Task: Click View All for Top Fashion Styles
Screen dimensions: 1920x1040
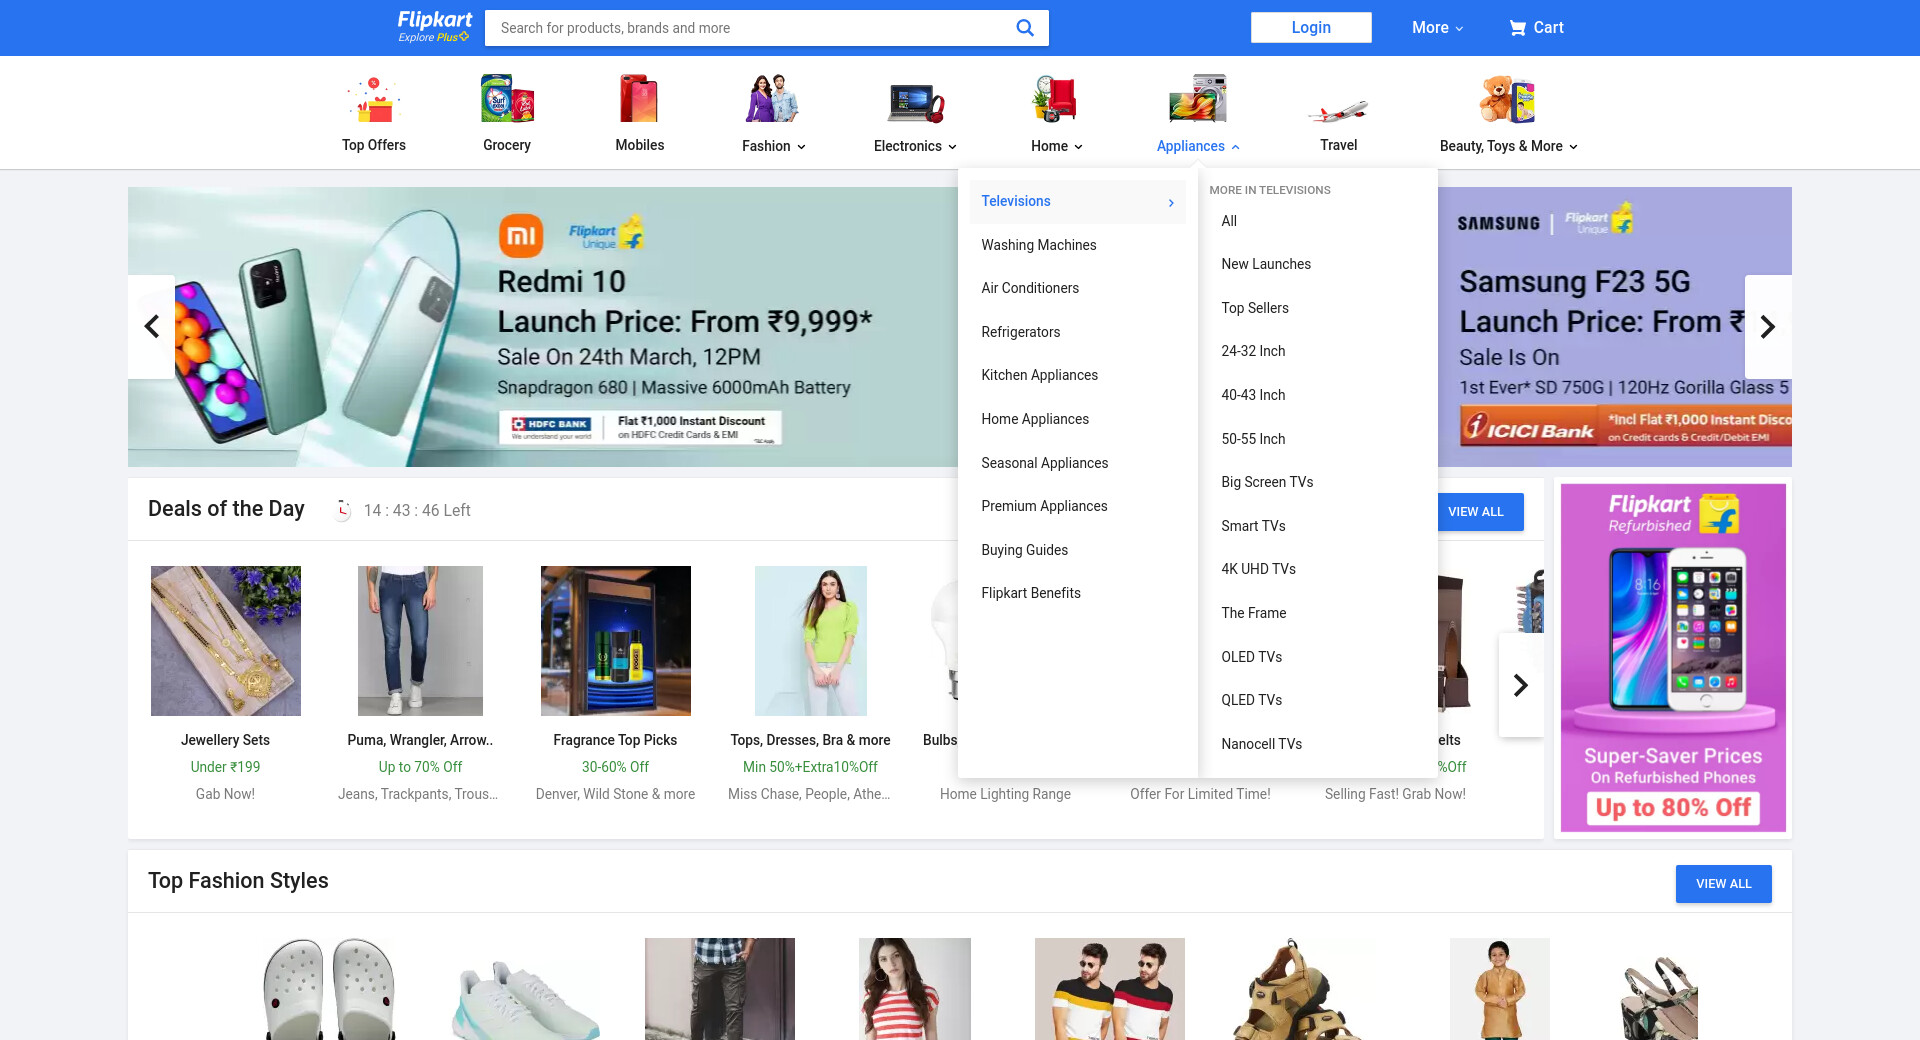Action: pos(1723,884)
